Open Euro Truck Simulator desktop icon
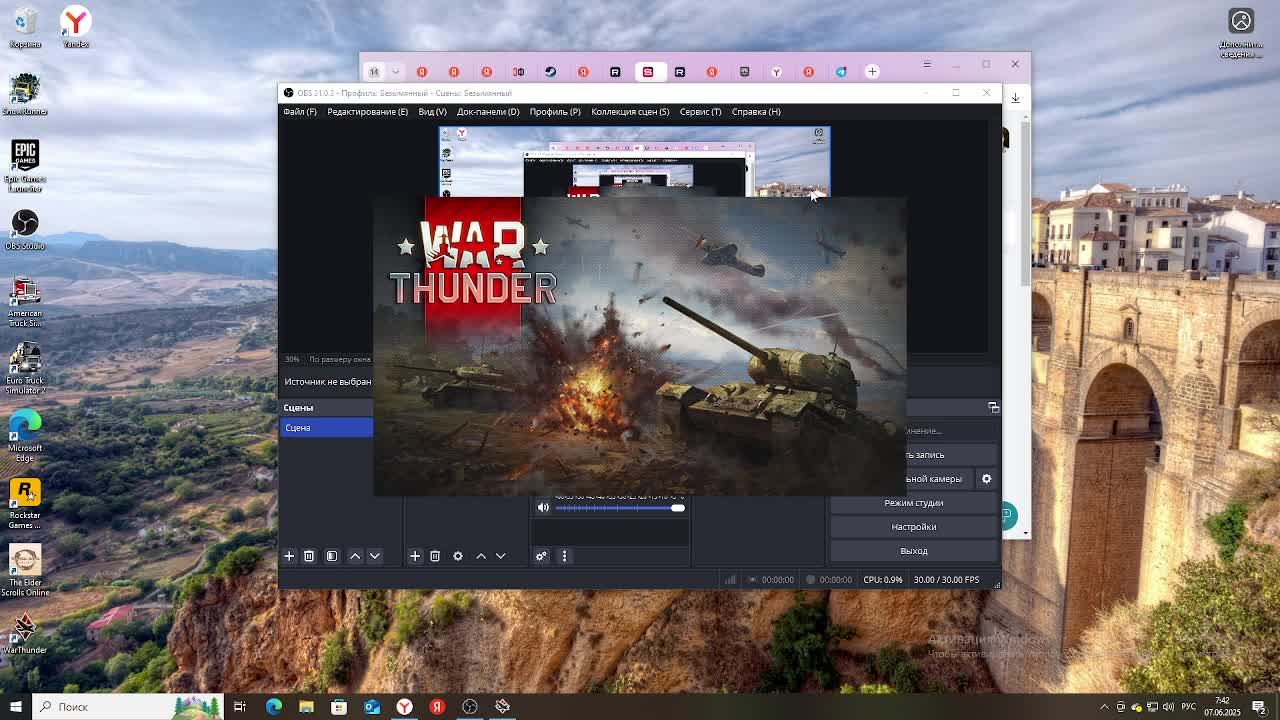 (25, 369)
